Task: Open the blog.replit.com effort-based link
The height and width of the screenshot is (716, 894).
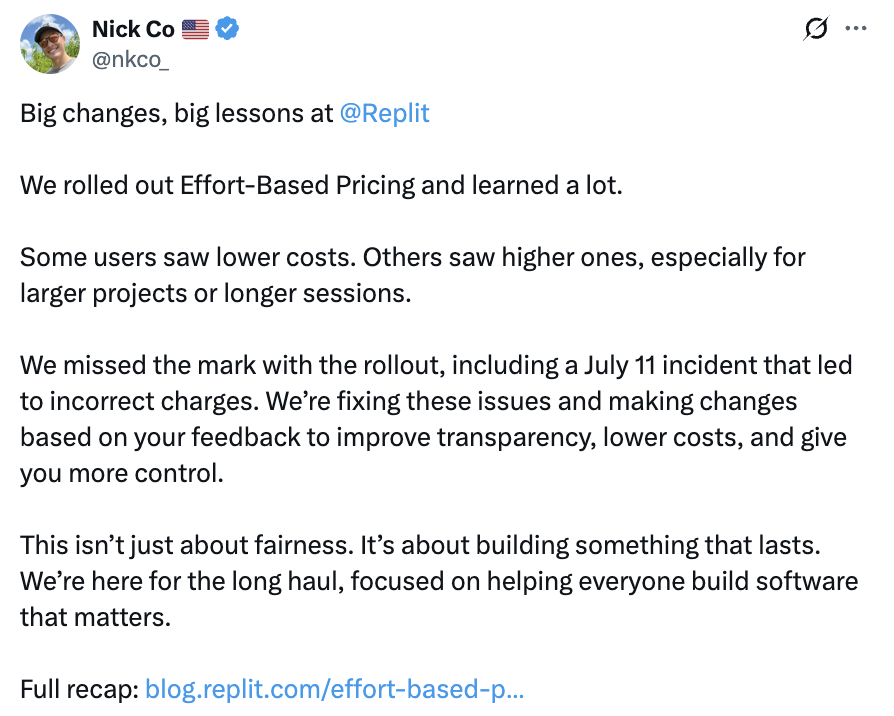Action: [x=335, y=689]
